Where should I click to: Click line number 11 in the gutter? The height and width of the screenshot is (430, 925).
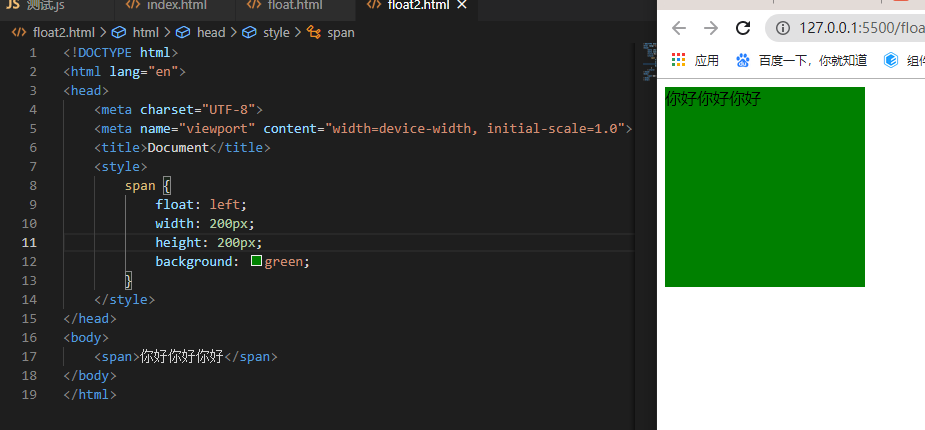[29, 242]
